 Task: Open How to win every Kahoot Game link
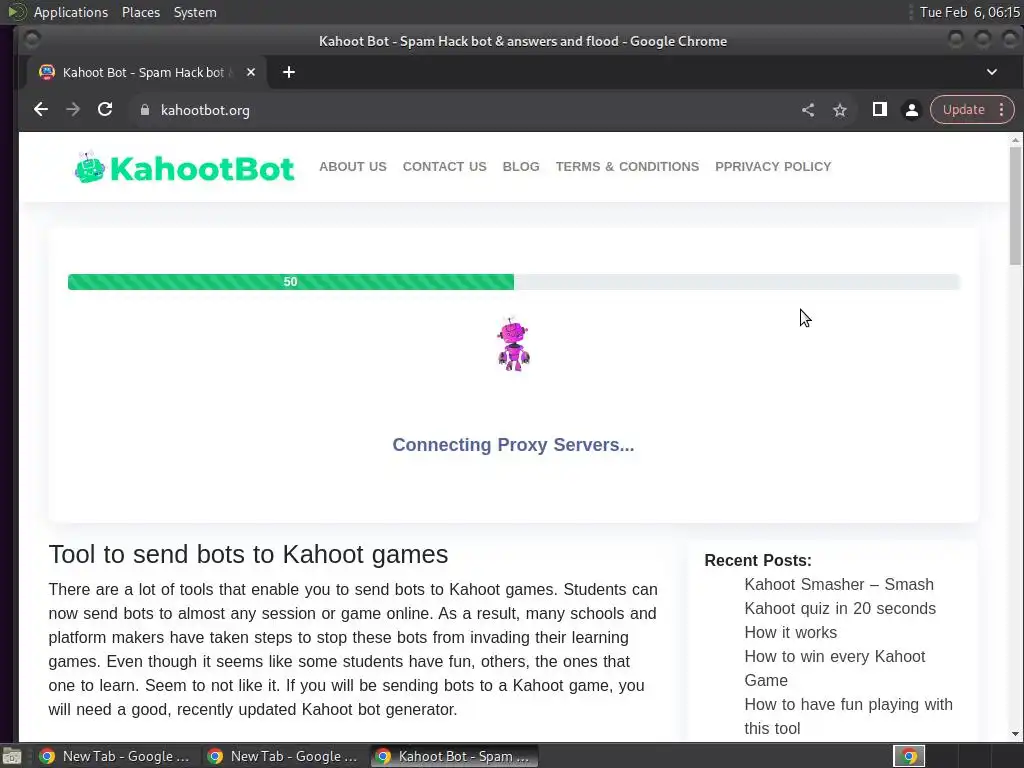[x=835, y=668]
